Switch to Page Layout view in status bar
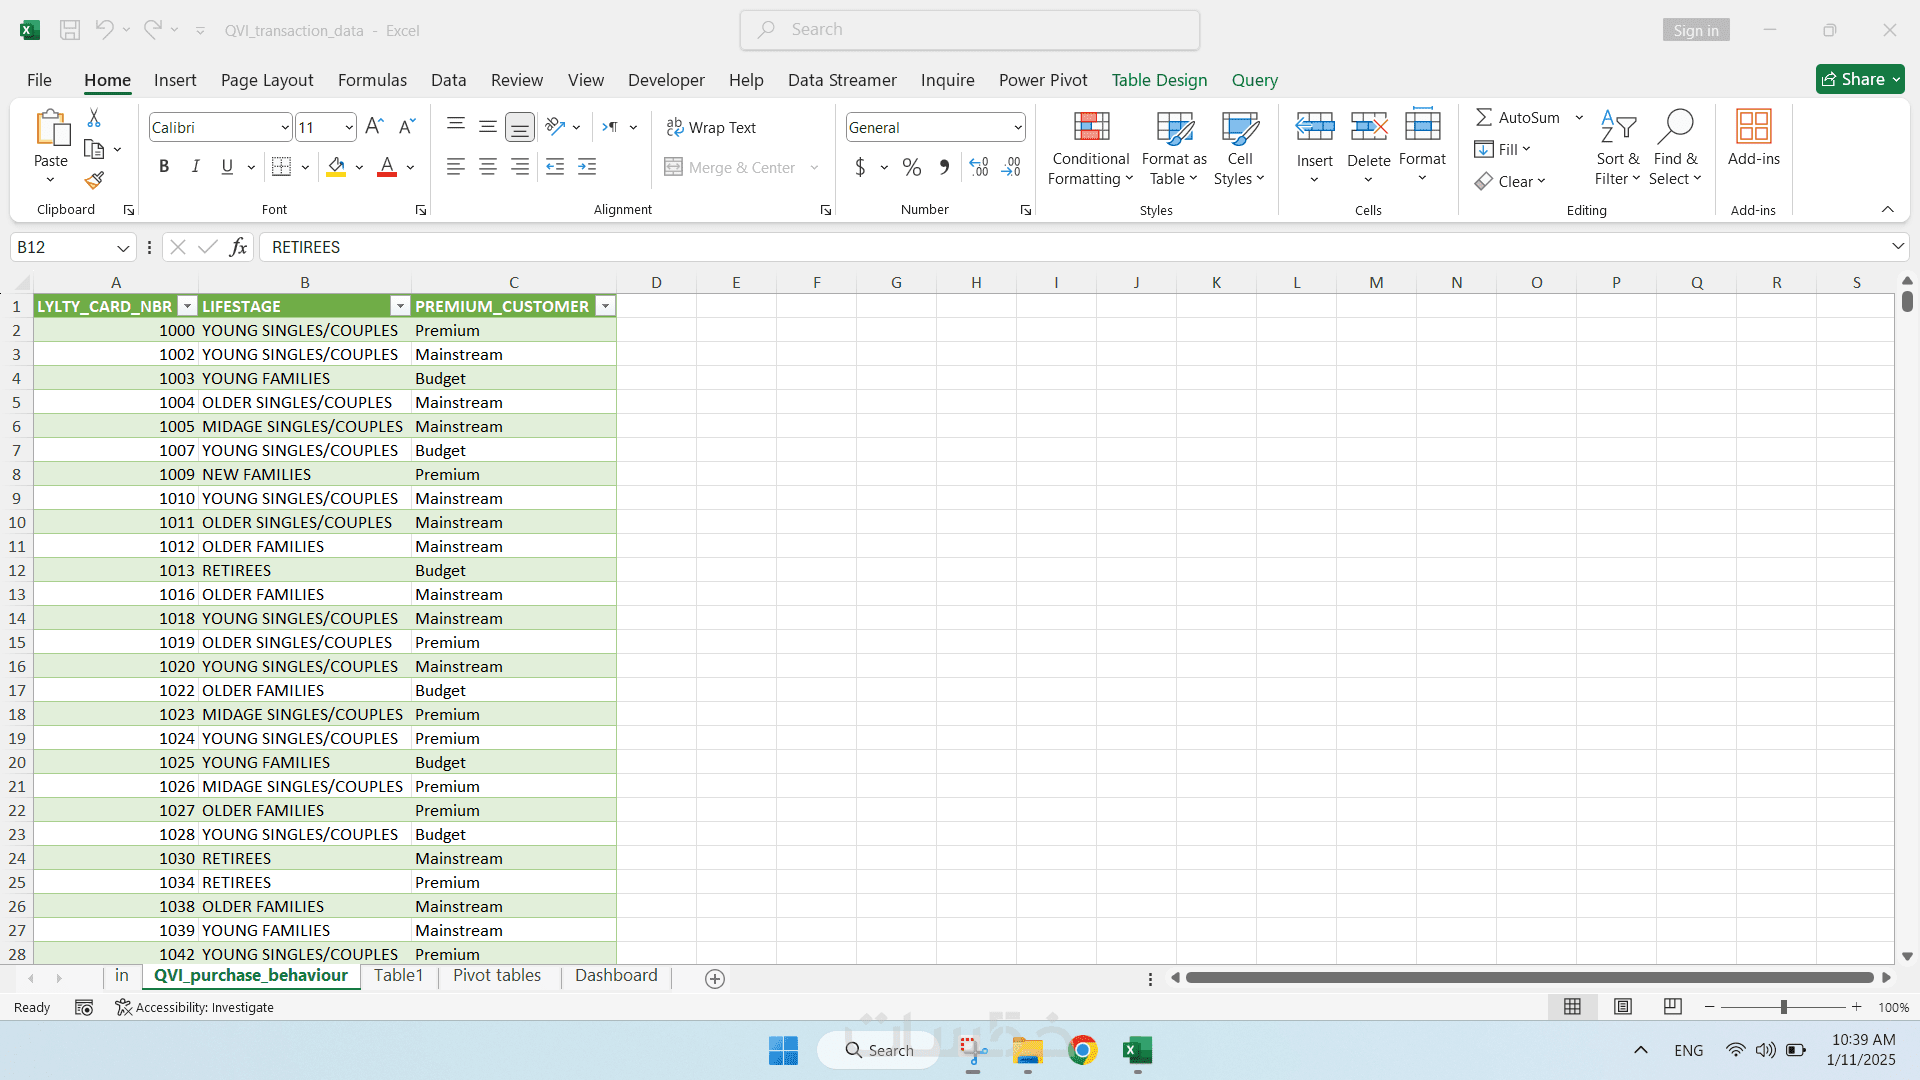 pyautogui.click(x=1622, y=1007)
